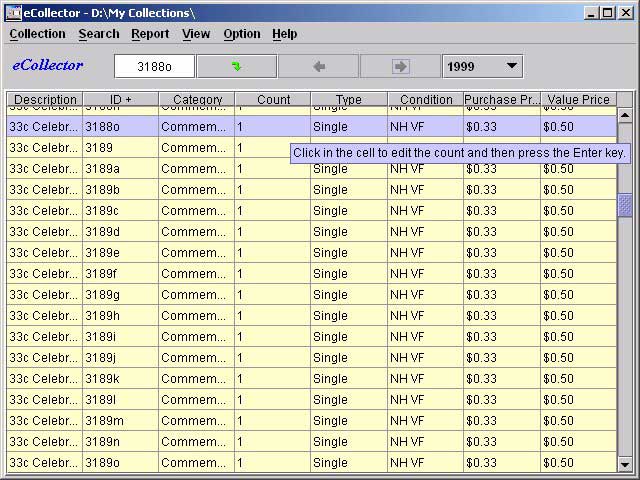640x480 pixels.
Task: Open the Report menu
Action: [150, 34]
